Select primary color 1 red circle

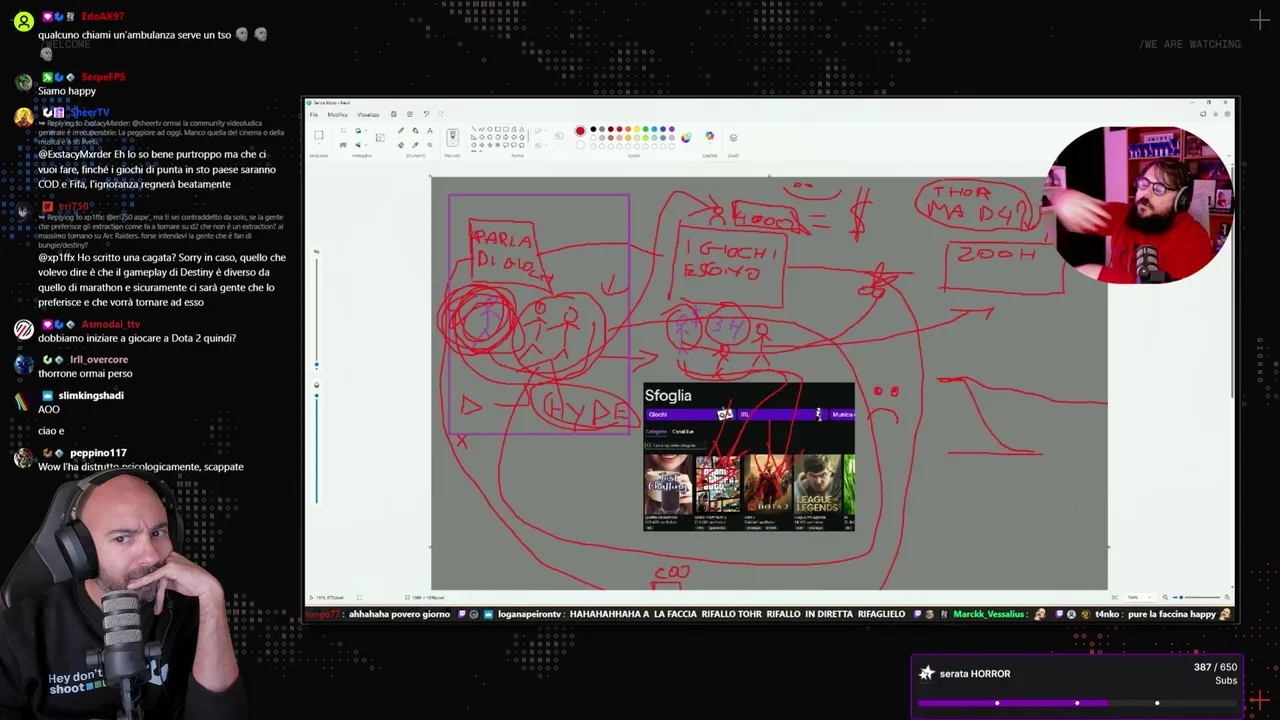click(x=580, y=131)
